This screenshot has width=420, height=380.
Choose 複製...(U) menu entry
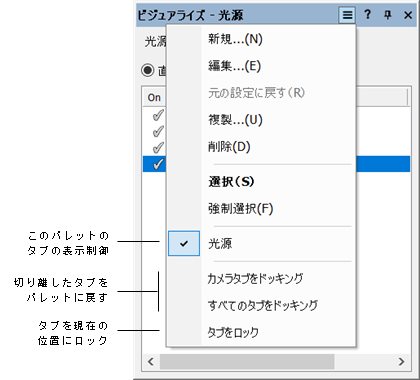pyautogui.click(x=262, y=119)
